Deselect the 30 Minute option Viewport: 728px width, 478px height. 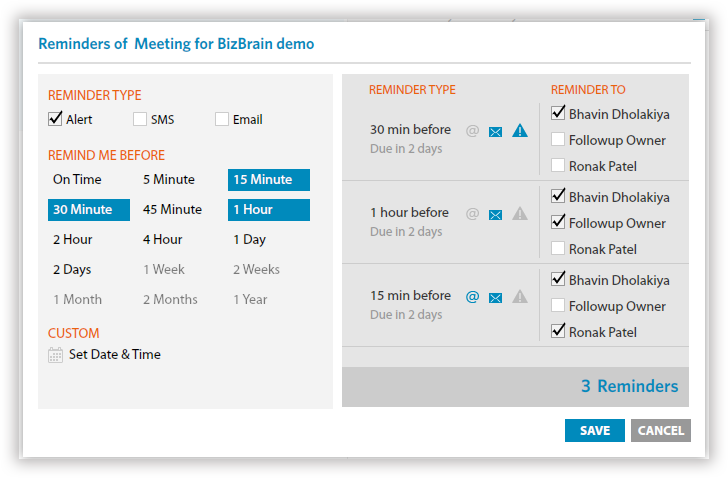pos(89,210)
